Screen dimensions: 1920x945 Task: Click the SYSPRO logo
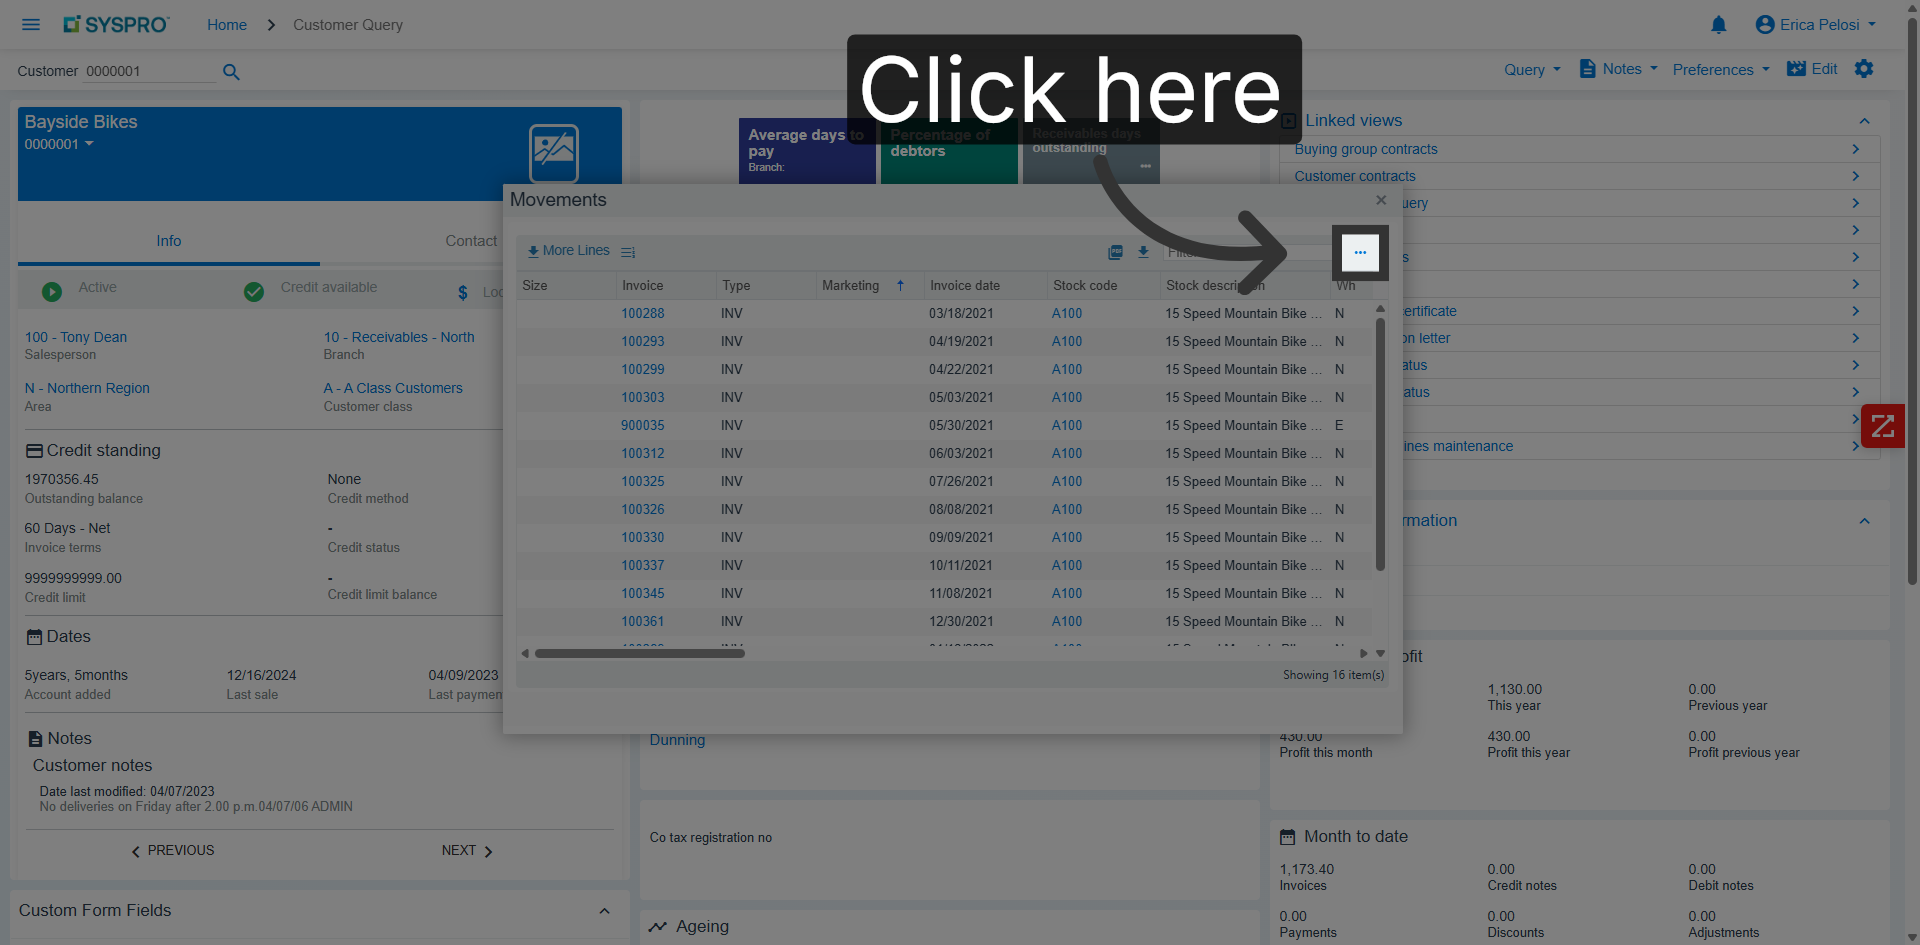[x=116, y=24]
